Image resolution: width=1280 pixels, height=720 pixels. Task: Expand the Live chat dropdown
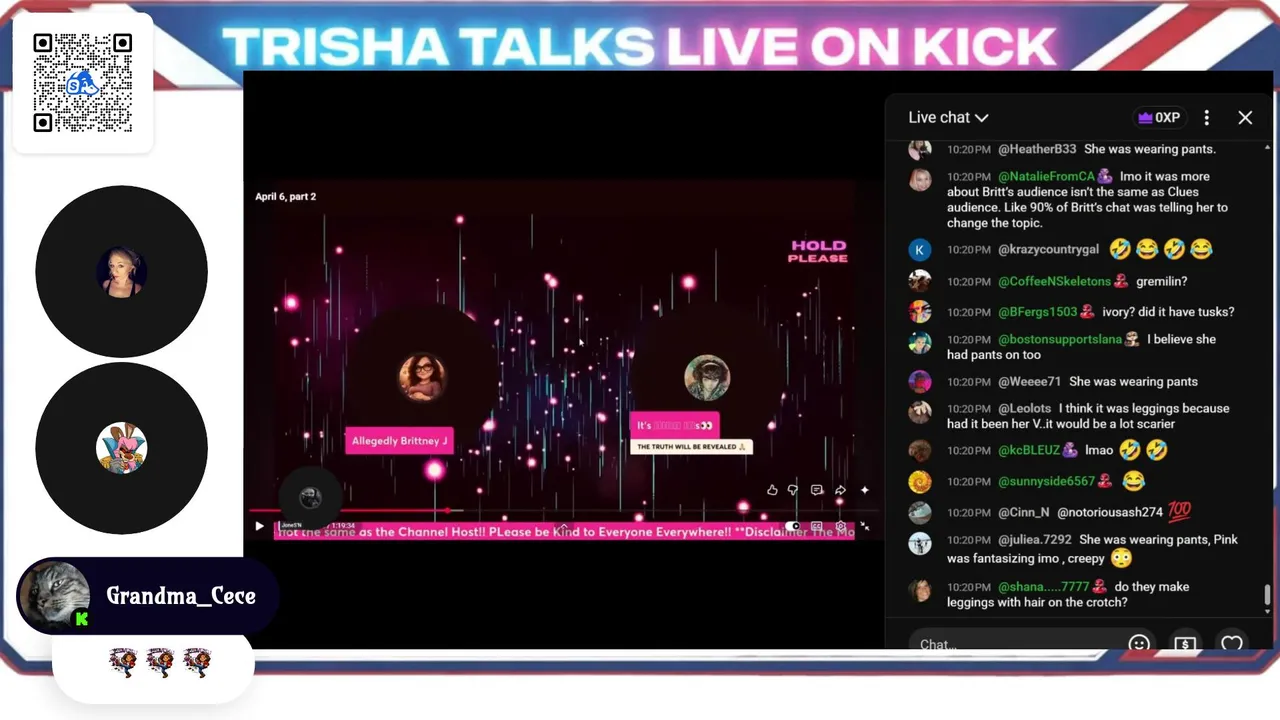948,117
